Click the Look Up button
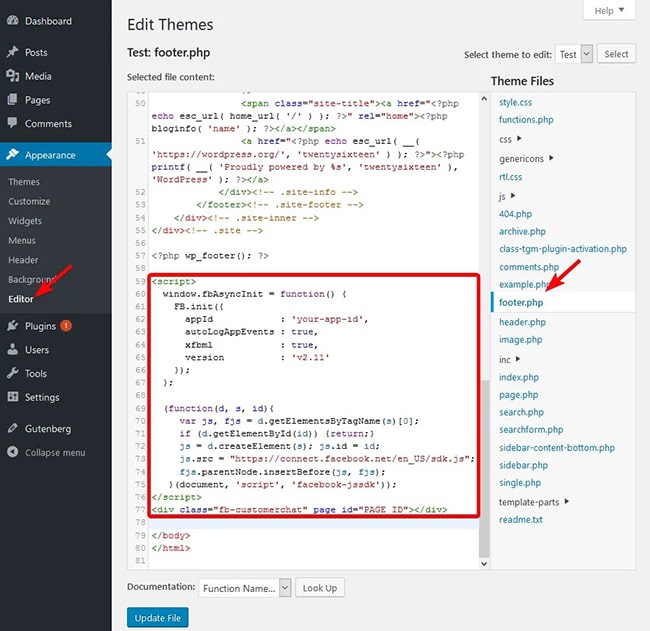The height and width of the screenshot is (631, 650). tap(320, 588)
